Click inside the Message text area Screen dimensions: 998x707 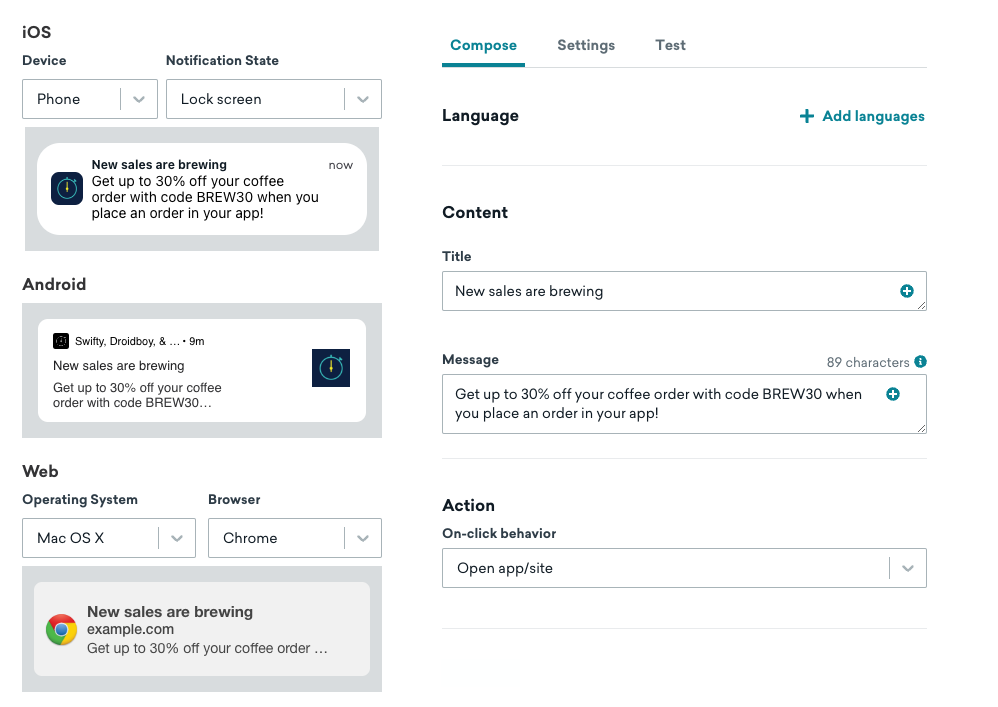[x=650, y=404]
